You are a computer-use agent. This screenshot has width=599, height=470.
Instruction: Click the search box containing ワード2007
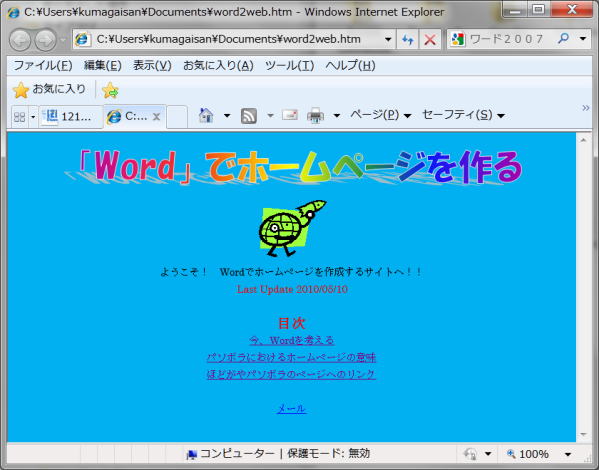point(507,39)
